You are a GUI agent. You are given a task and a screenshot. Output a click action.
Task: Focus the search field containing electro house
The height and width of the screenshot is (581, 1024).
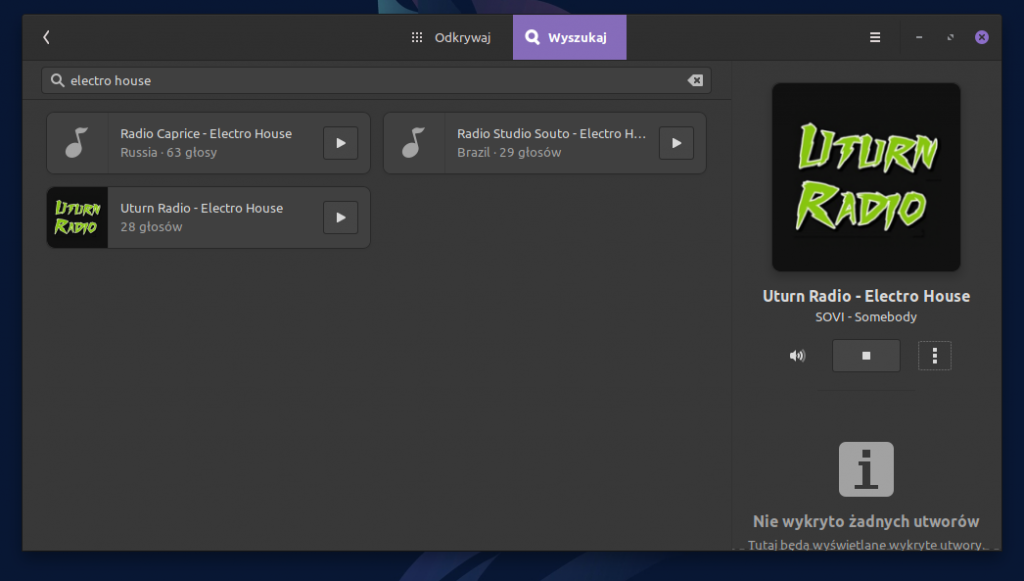pos(370,80)
